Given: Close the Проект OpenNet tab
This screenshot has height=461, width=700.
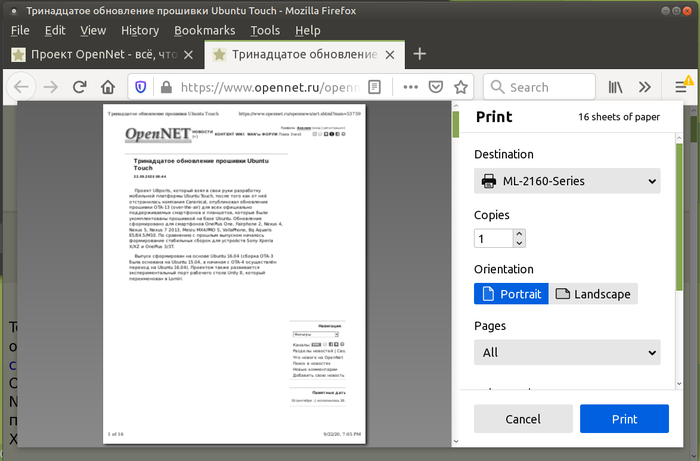Looking at the screenshot, I should tap(188, 54).
